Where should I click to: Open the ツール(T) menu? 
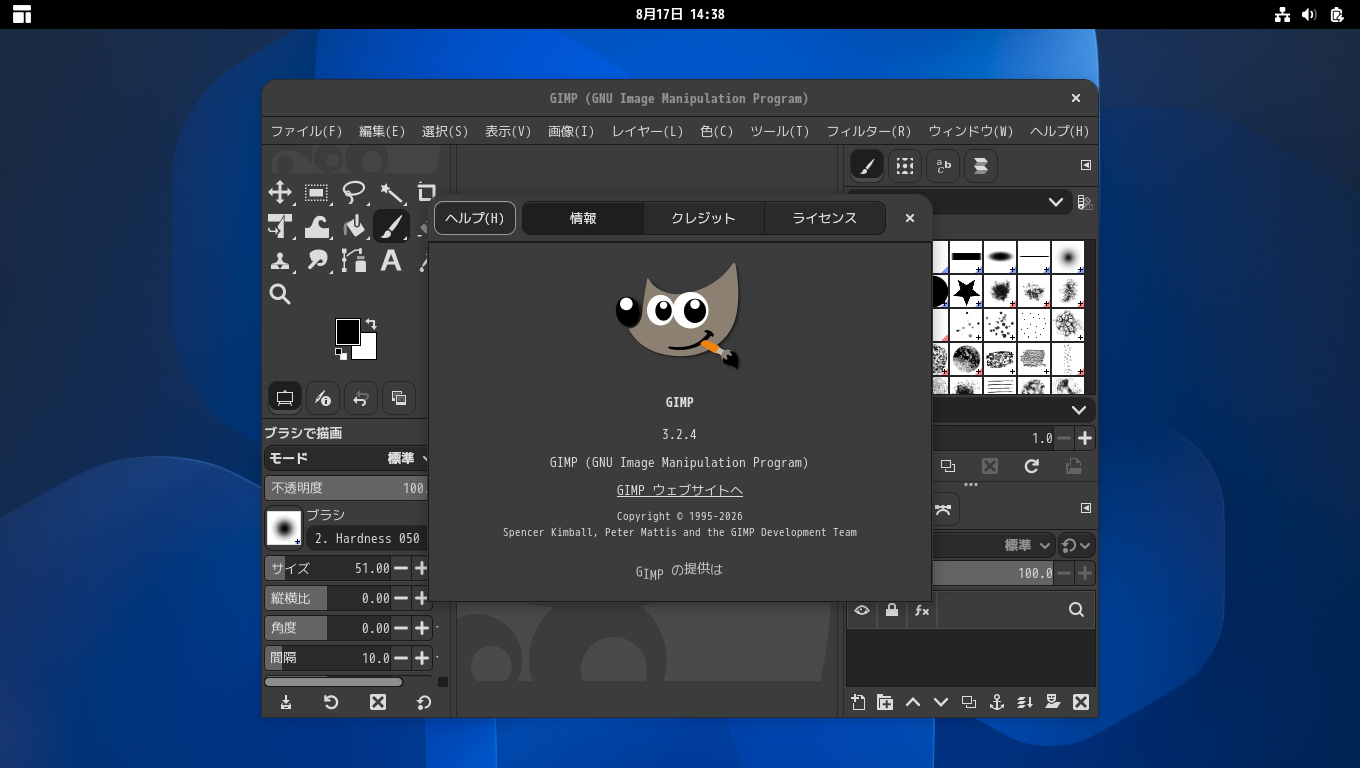click(x=779, y=131)
